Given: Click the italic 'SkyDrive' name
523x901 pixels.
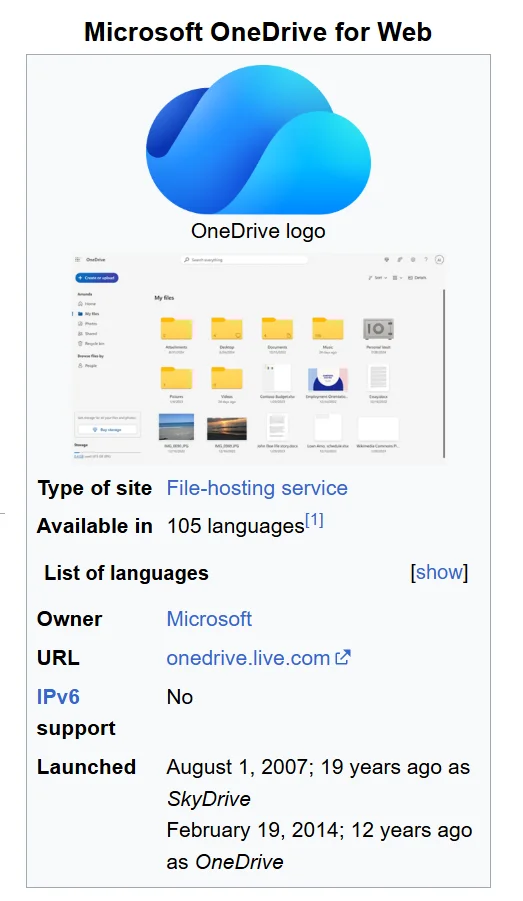Looking at the screenshot, I should tap(209, 799).
